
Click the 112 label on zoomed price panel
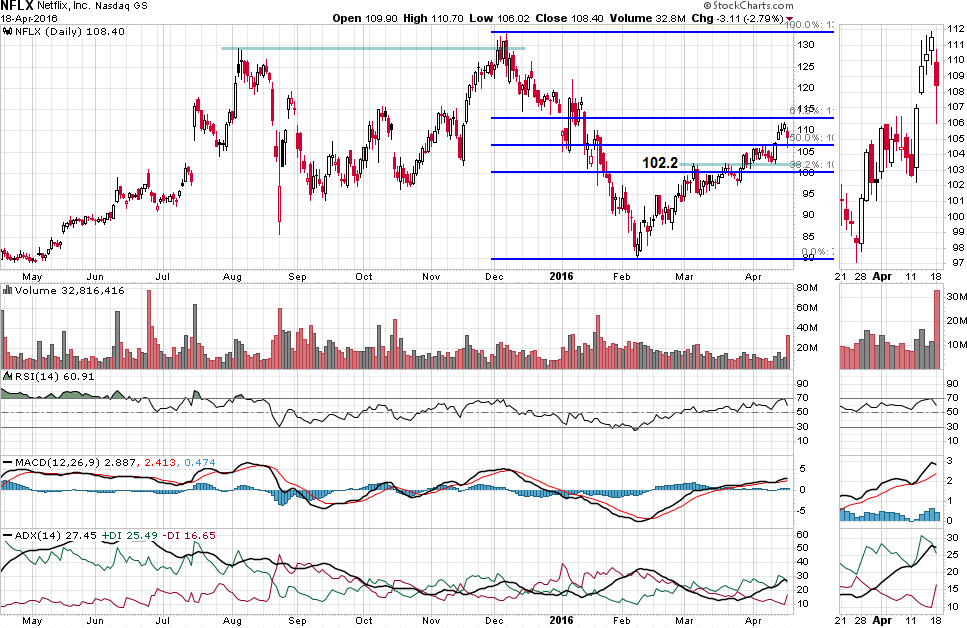[956, 28]
